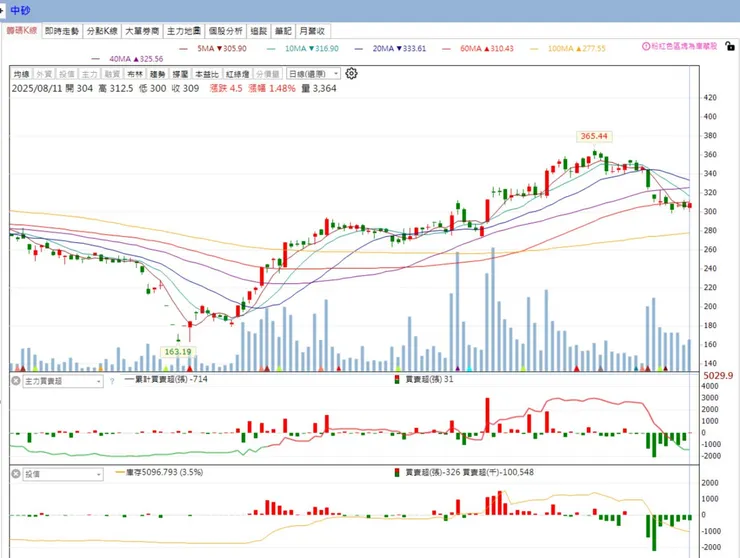
Task: Switch to the 籌碼K線 tab
Action: coord(22,31)
